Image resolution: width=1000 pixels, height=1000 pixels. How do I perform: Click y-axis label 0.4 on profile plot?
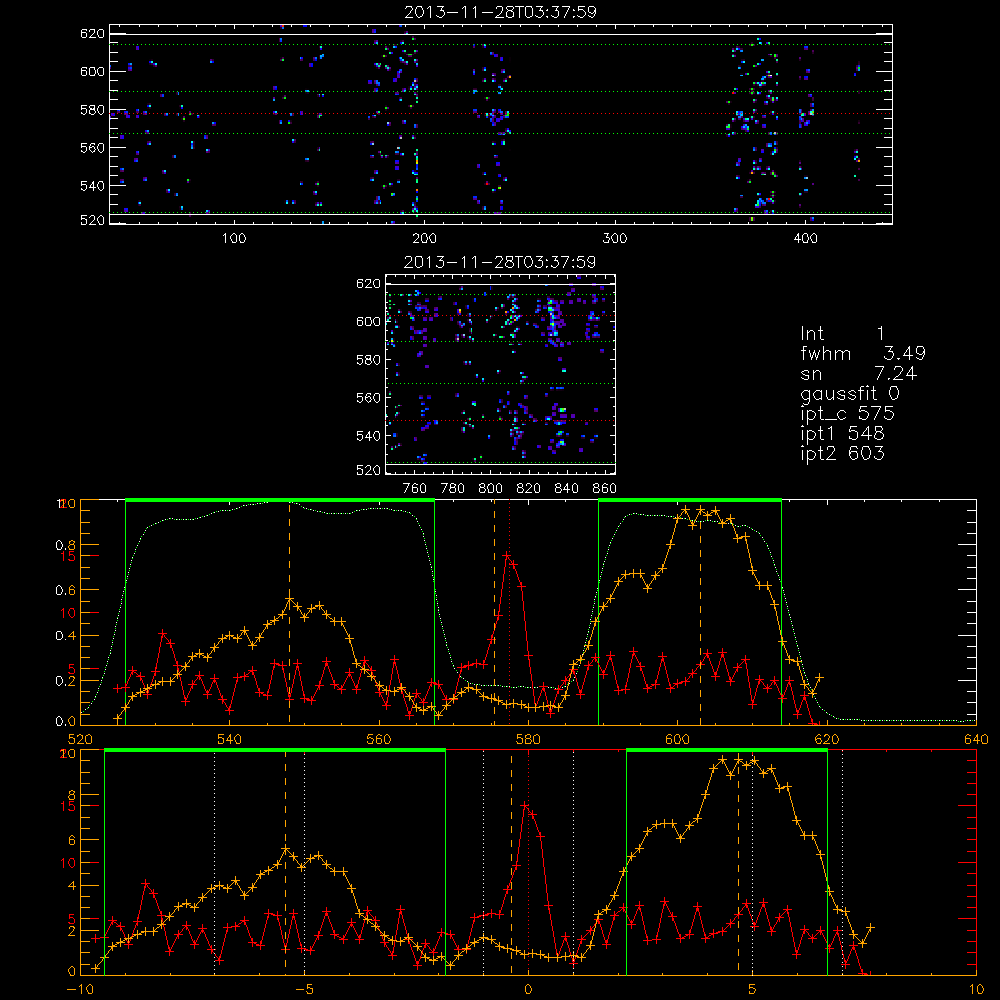(65, 636)
